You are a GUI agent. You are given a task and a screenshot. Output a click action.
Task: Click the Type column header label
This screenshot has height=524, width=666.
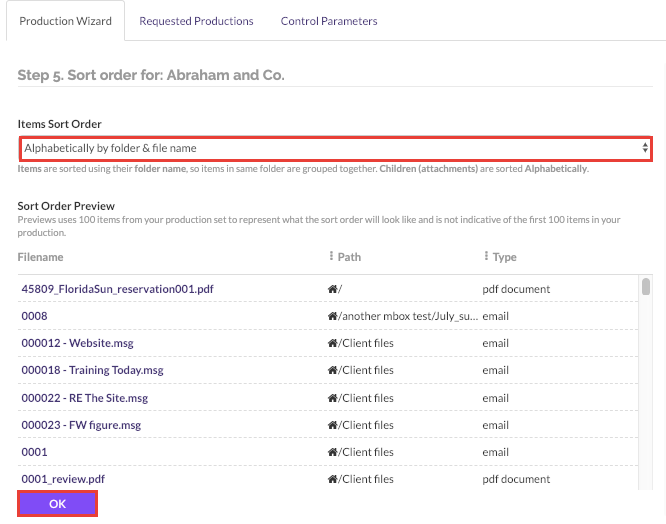pos(505,257)
